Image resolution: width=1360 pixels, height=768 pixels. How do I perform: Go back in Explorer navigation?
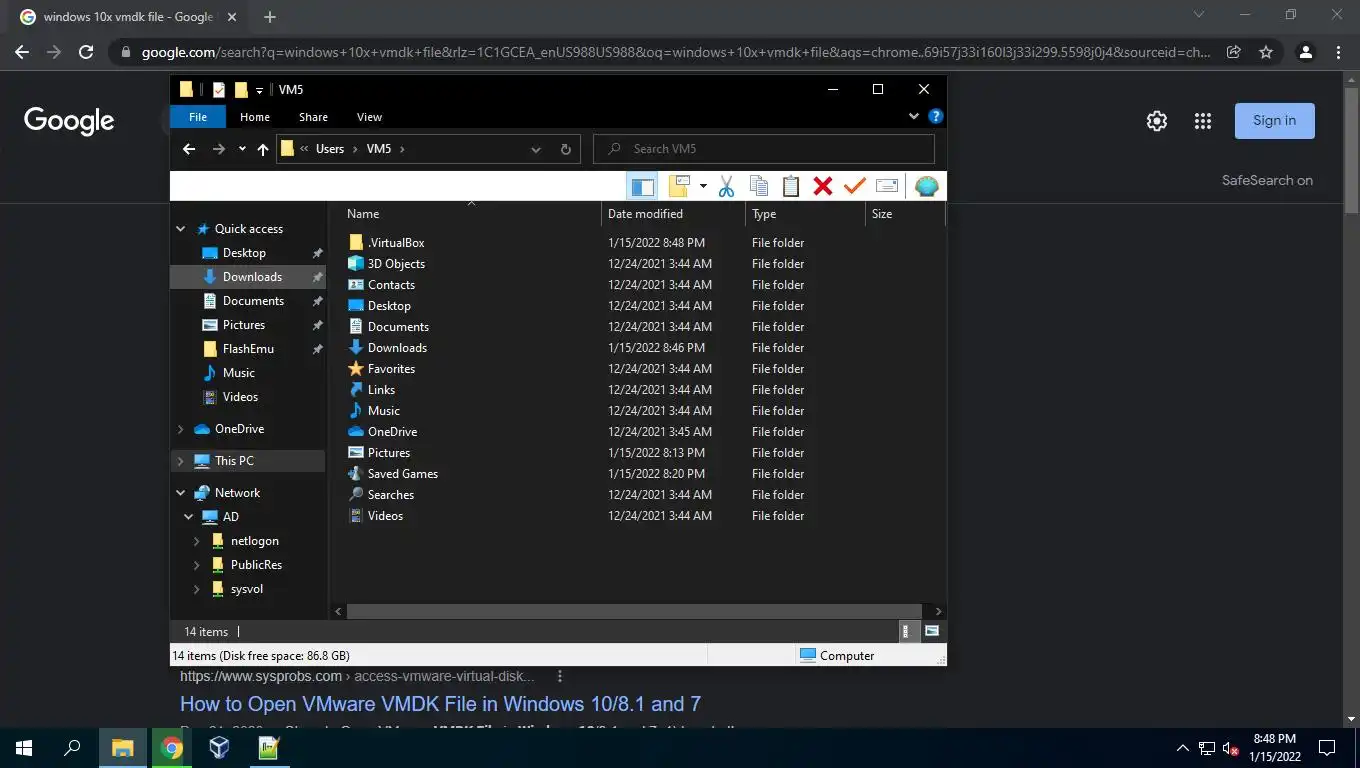[x=189, y=149]
